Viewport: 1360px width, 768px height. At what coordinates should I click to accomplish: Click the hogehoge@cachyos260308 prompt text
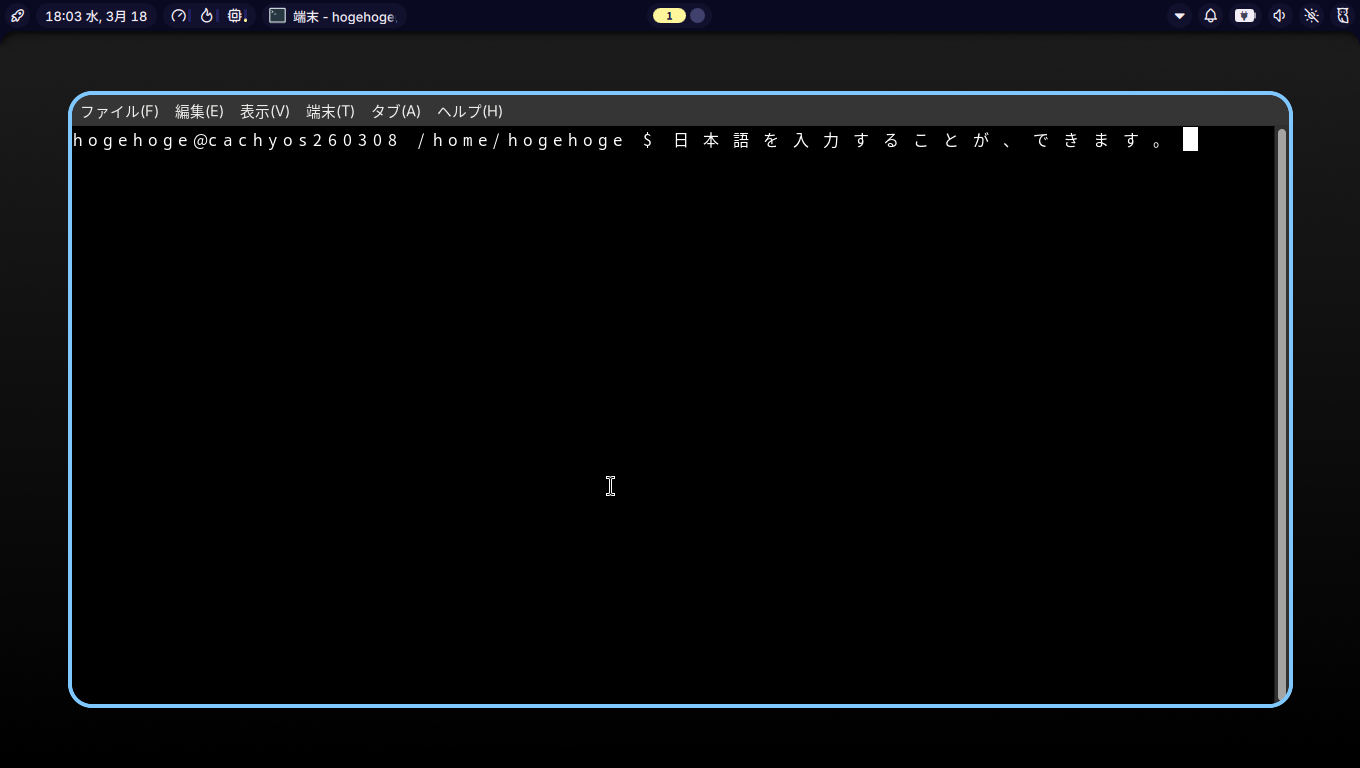(236, 140)
